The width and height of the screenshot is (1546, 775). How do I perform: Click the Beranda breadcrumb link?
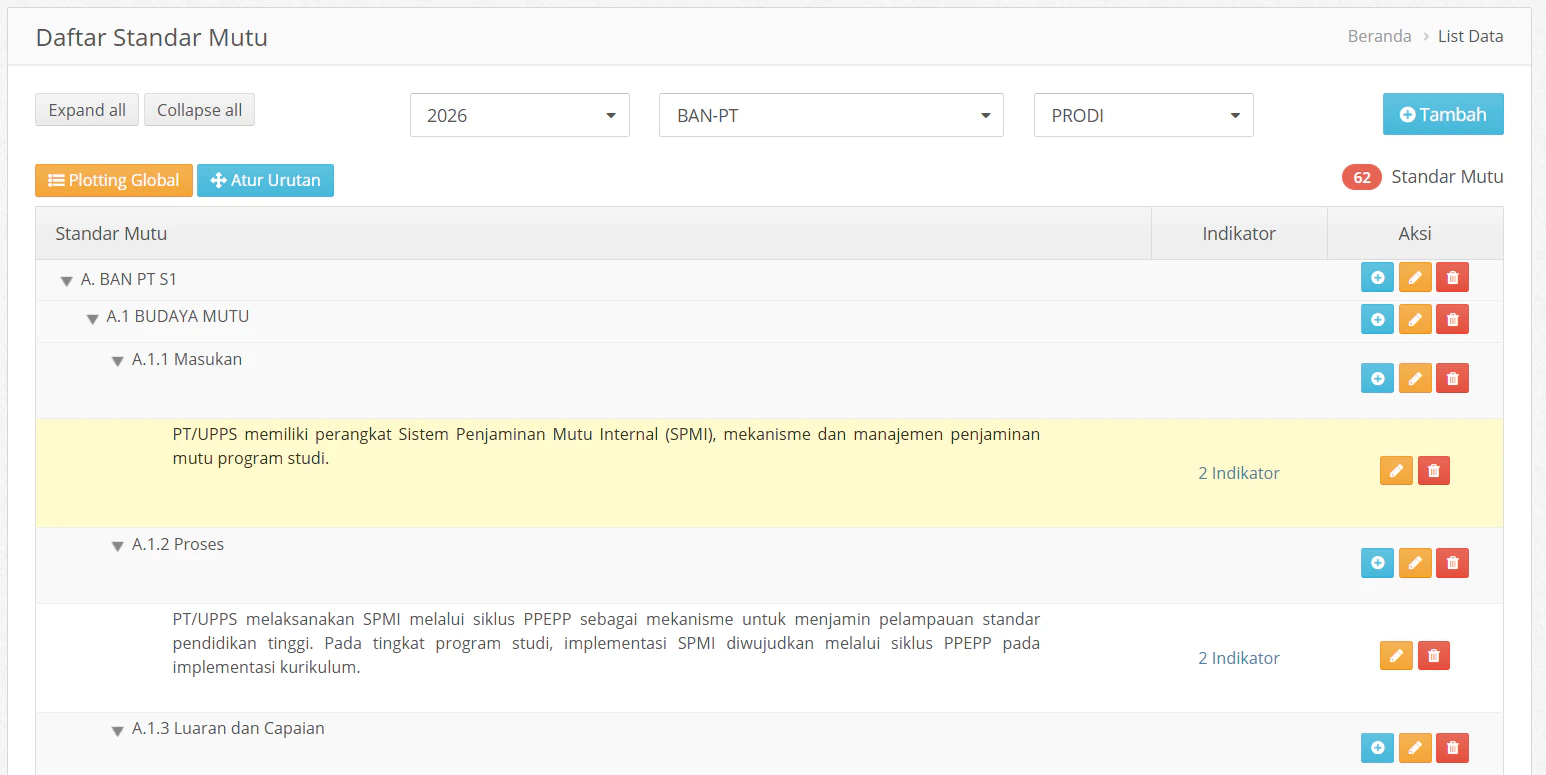pos(1379,36)
